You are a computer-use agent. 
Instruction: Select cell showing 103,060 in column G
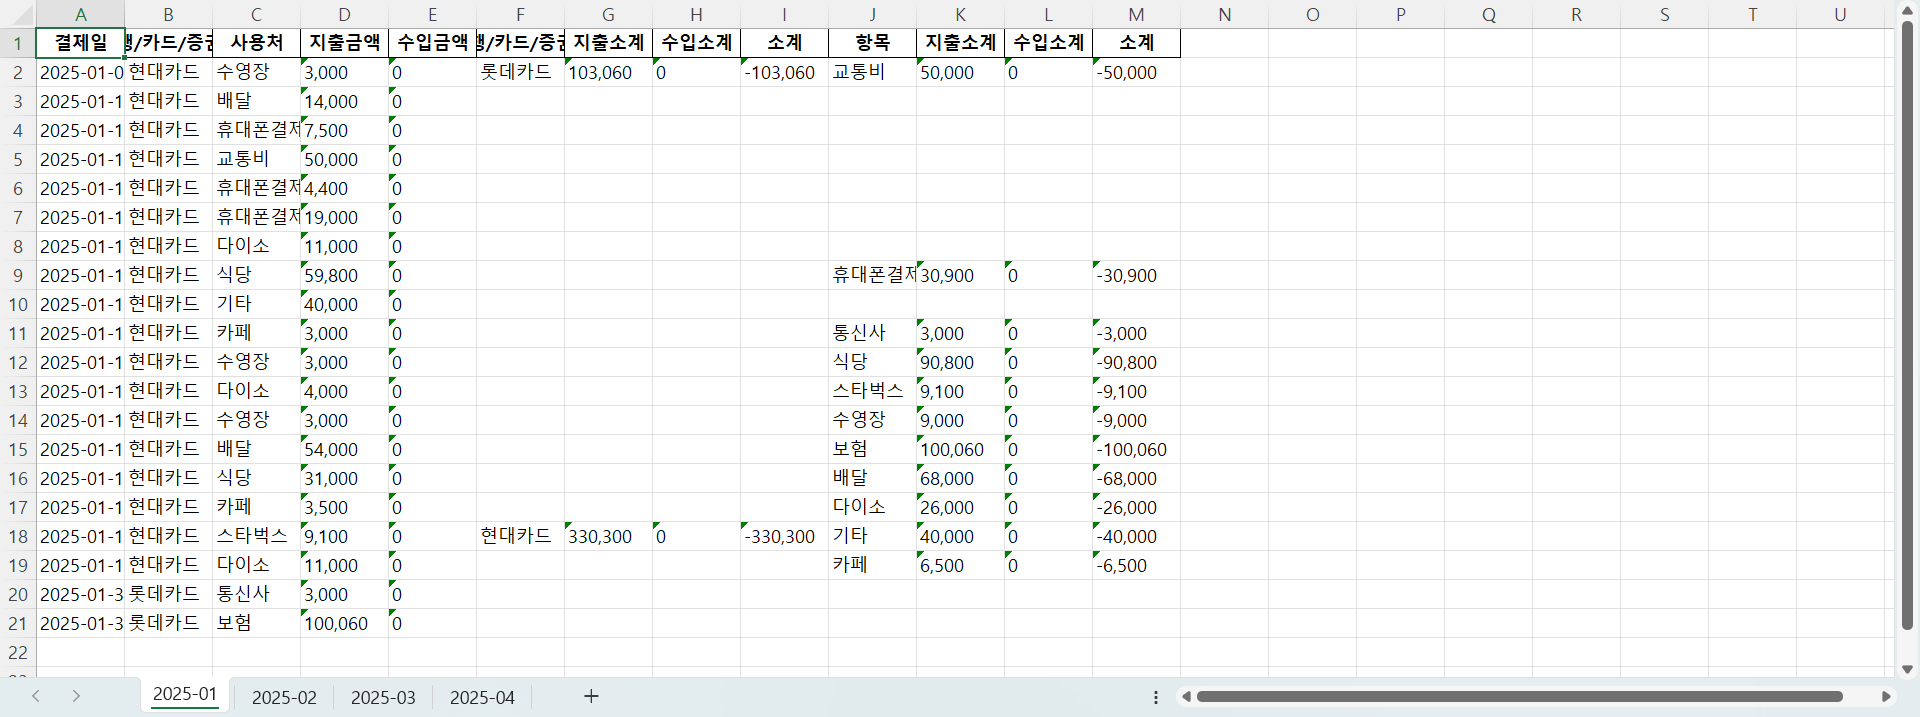pyautogui.click(x=608, y=72)
